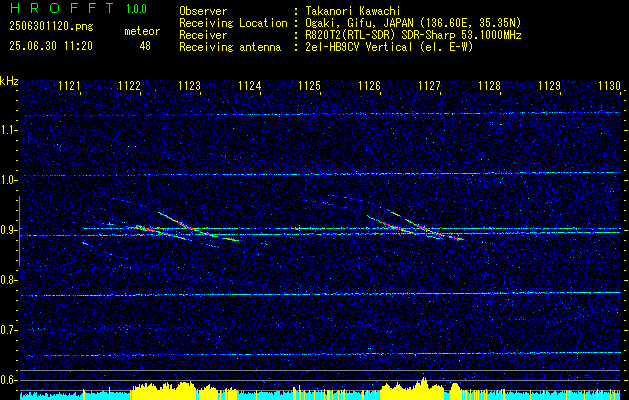The image size is (629, 400).
Task: Click the horizontal carrier line just above 1.0 kHz
Action: [320, 174]
